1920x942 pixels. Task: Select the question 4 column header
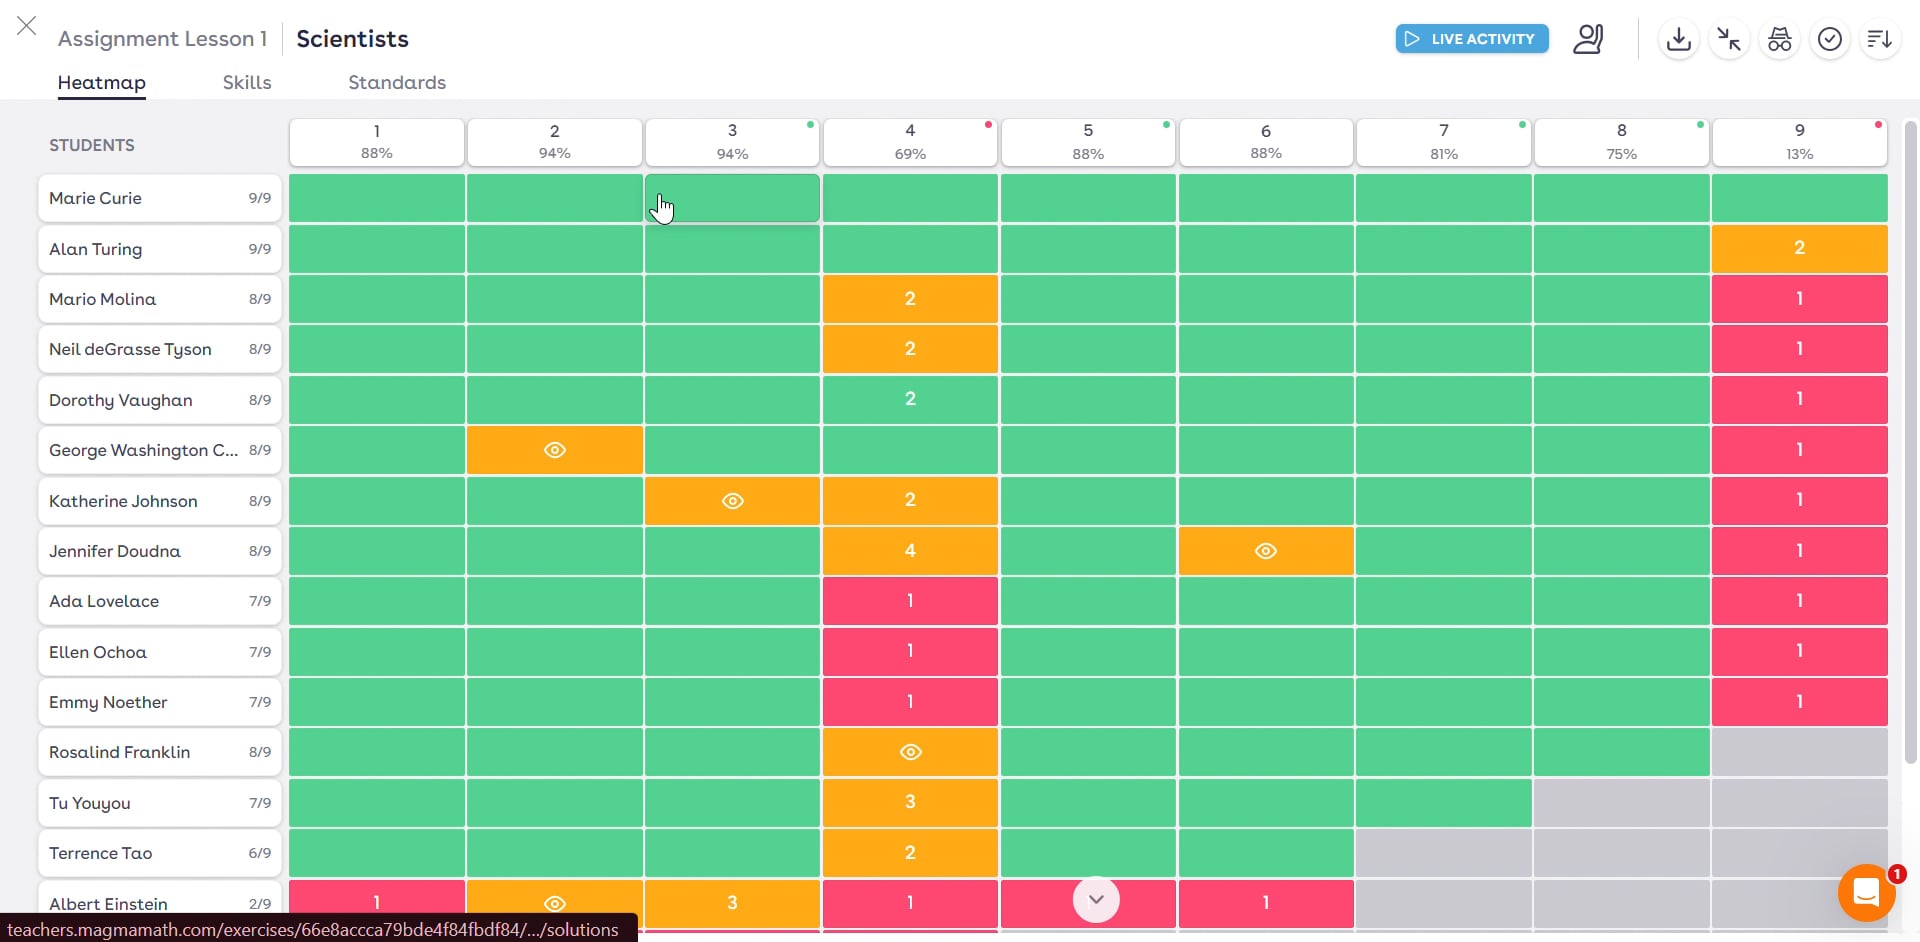[x=910, y=142]
